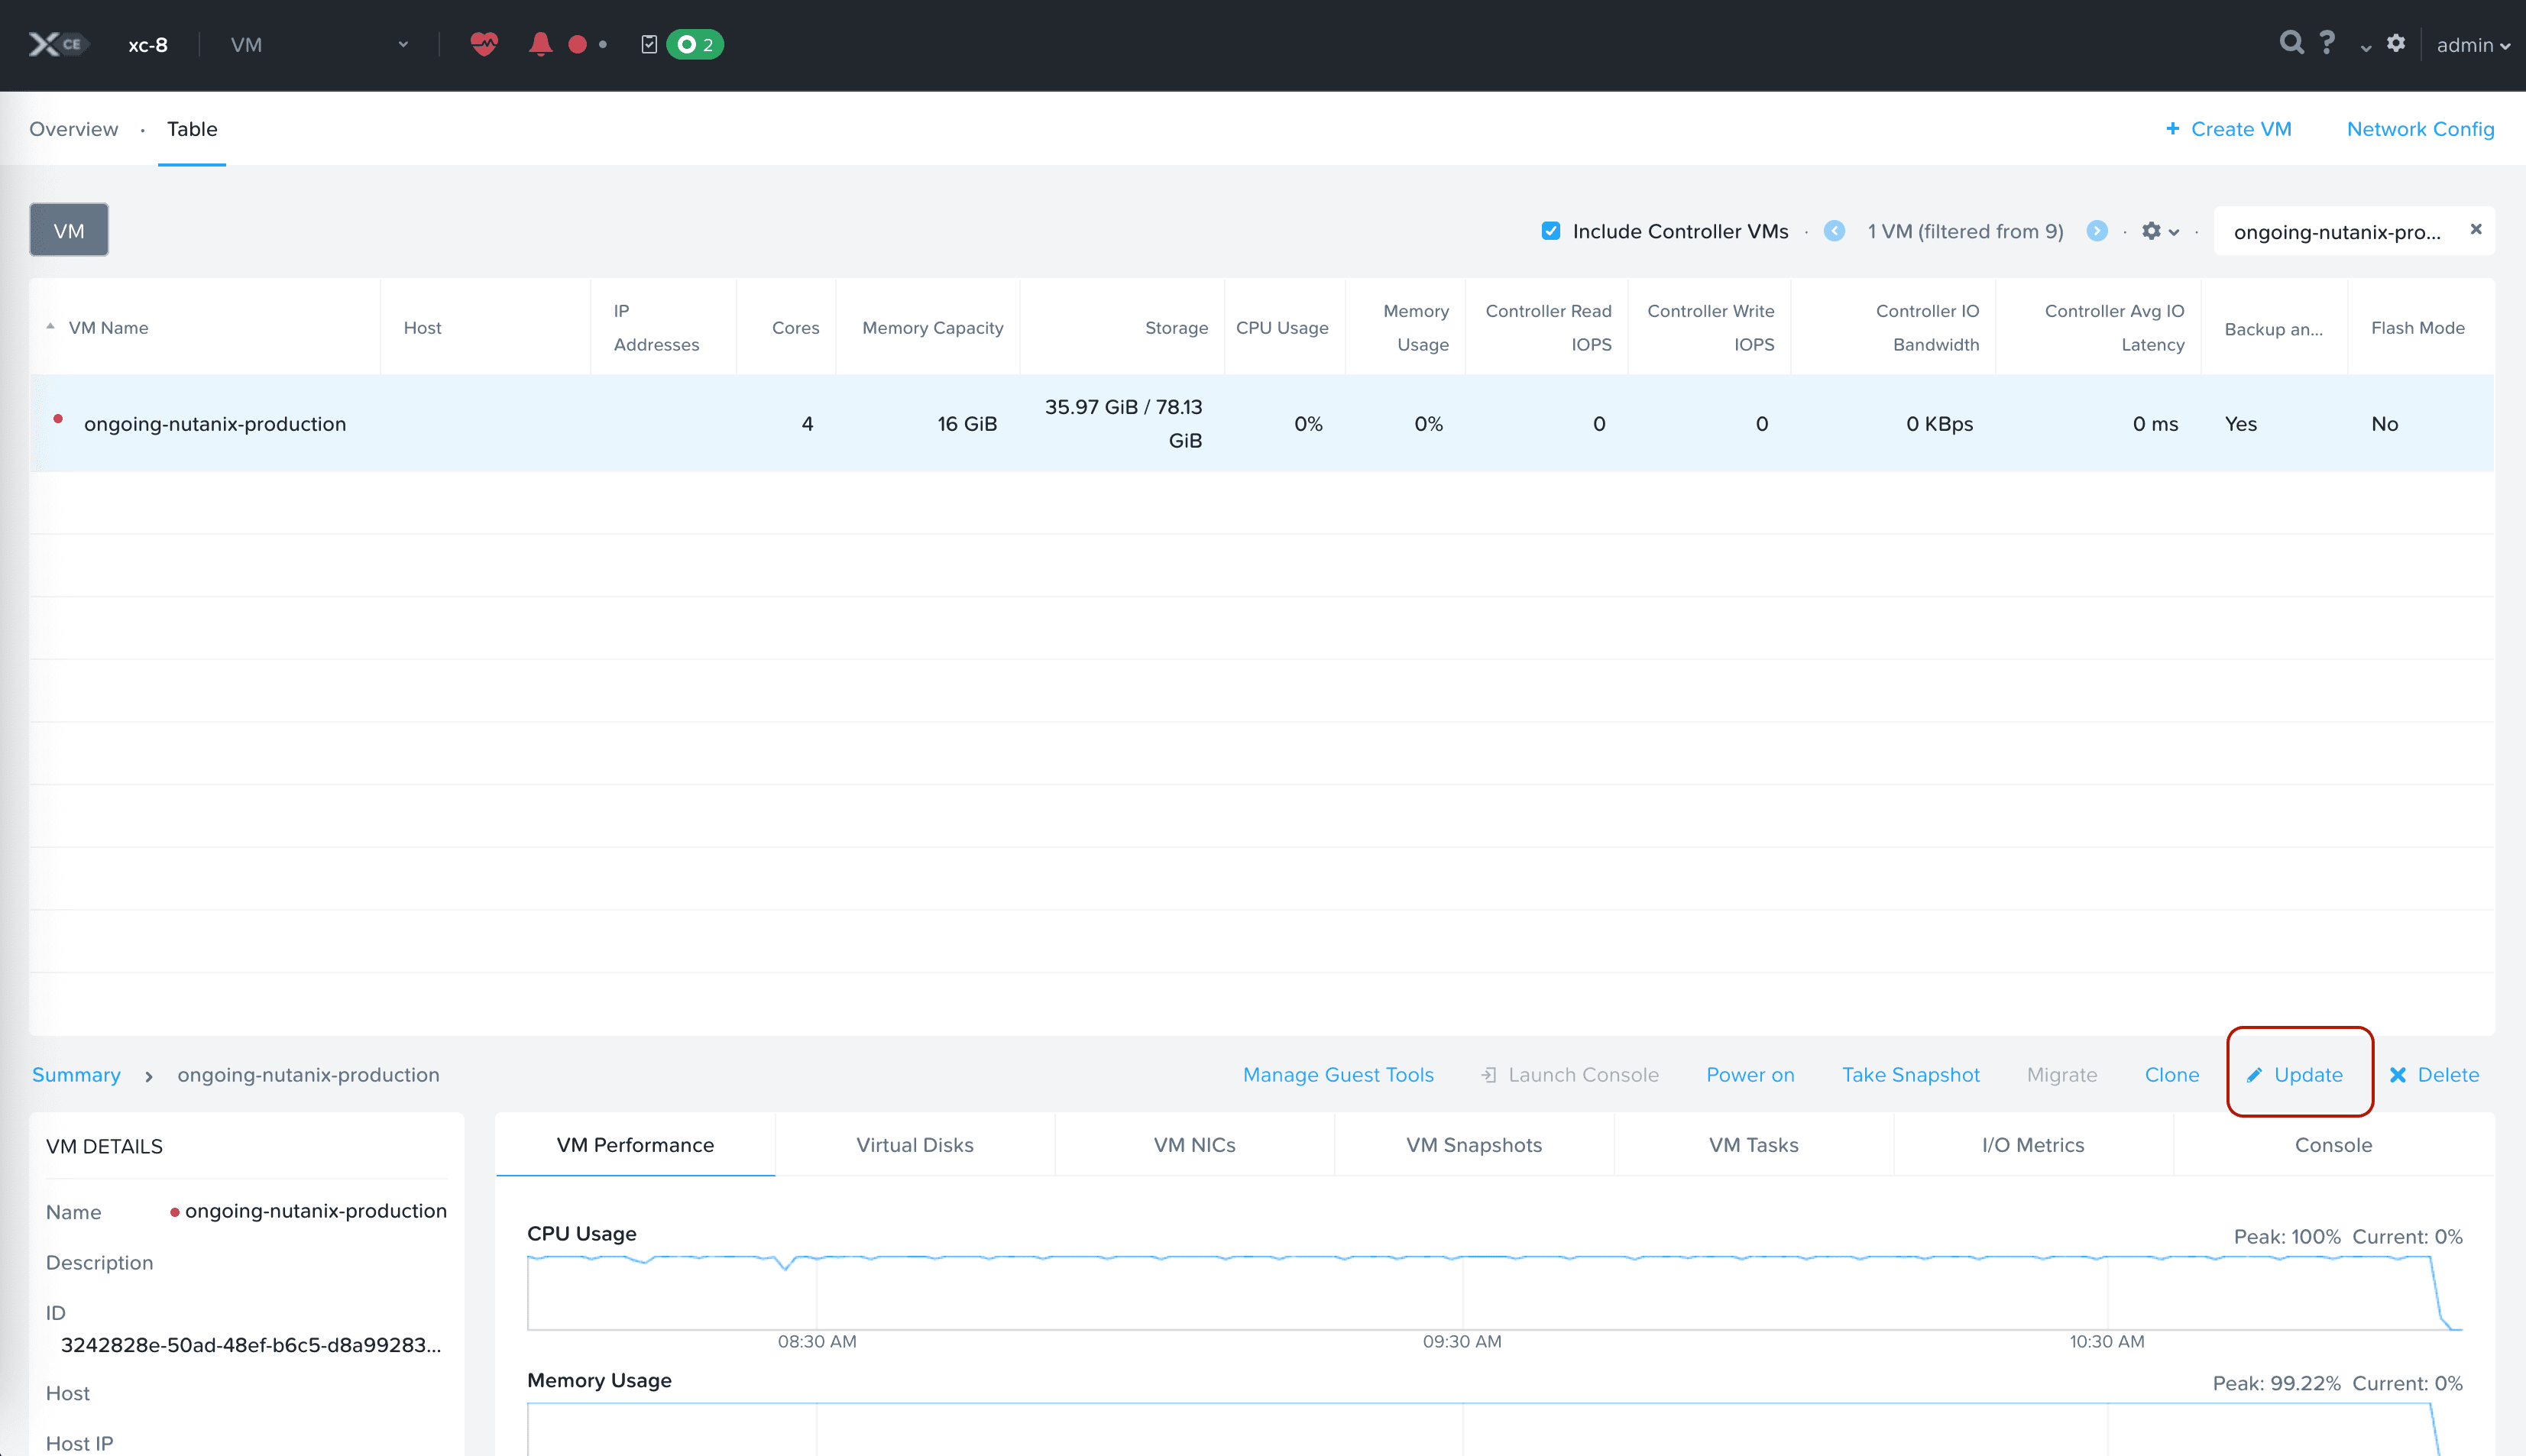
Task: Click inside the VM search filter field
Action: coord(2340,231)
